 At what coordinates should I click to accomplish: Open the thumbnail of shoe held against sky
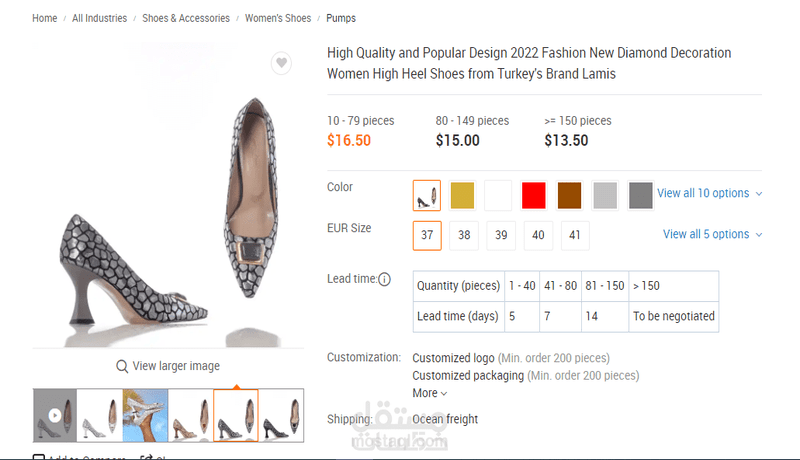[x=145, y=415]
